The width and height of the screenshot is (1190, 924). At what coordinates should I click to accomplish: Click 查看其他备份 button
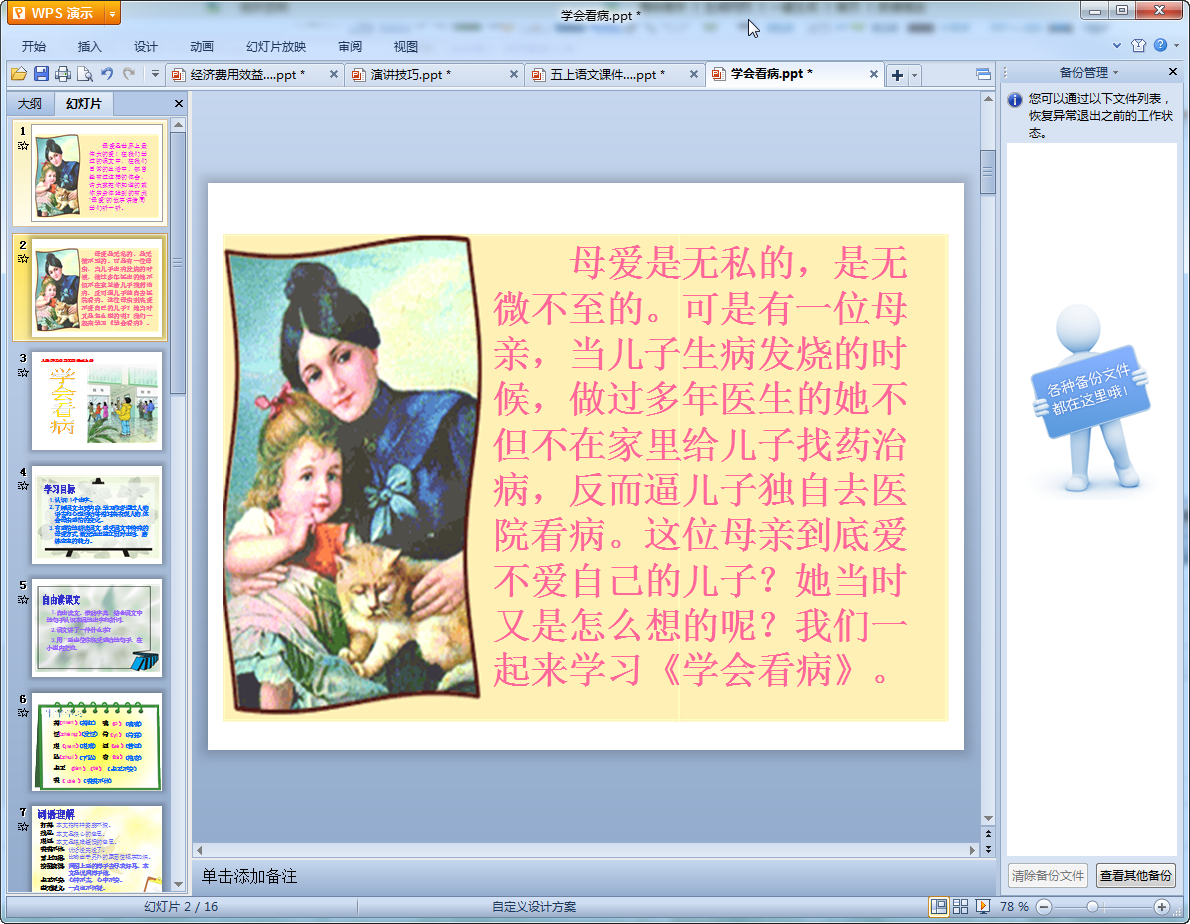[1135, 875]
